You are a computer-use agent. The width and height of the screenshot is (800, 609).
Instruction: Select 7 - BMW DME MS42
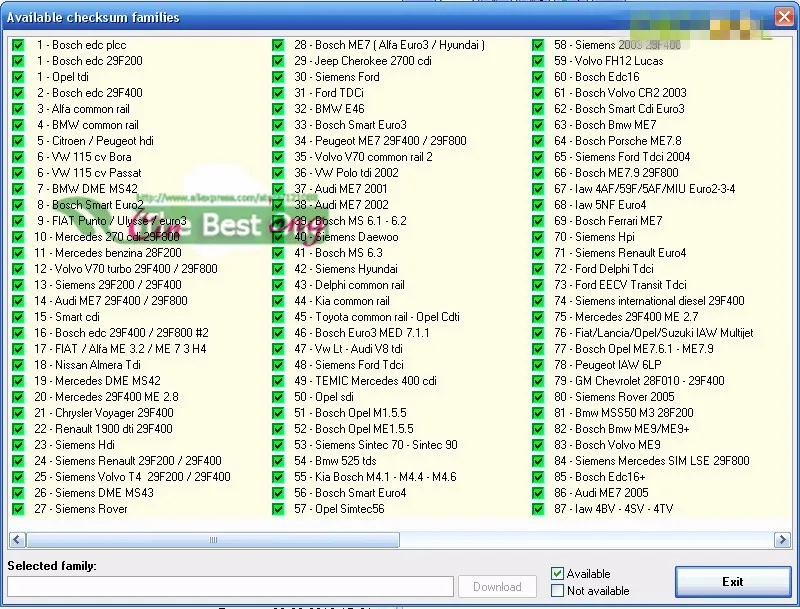[x=87, y=189]
